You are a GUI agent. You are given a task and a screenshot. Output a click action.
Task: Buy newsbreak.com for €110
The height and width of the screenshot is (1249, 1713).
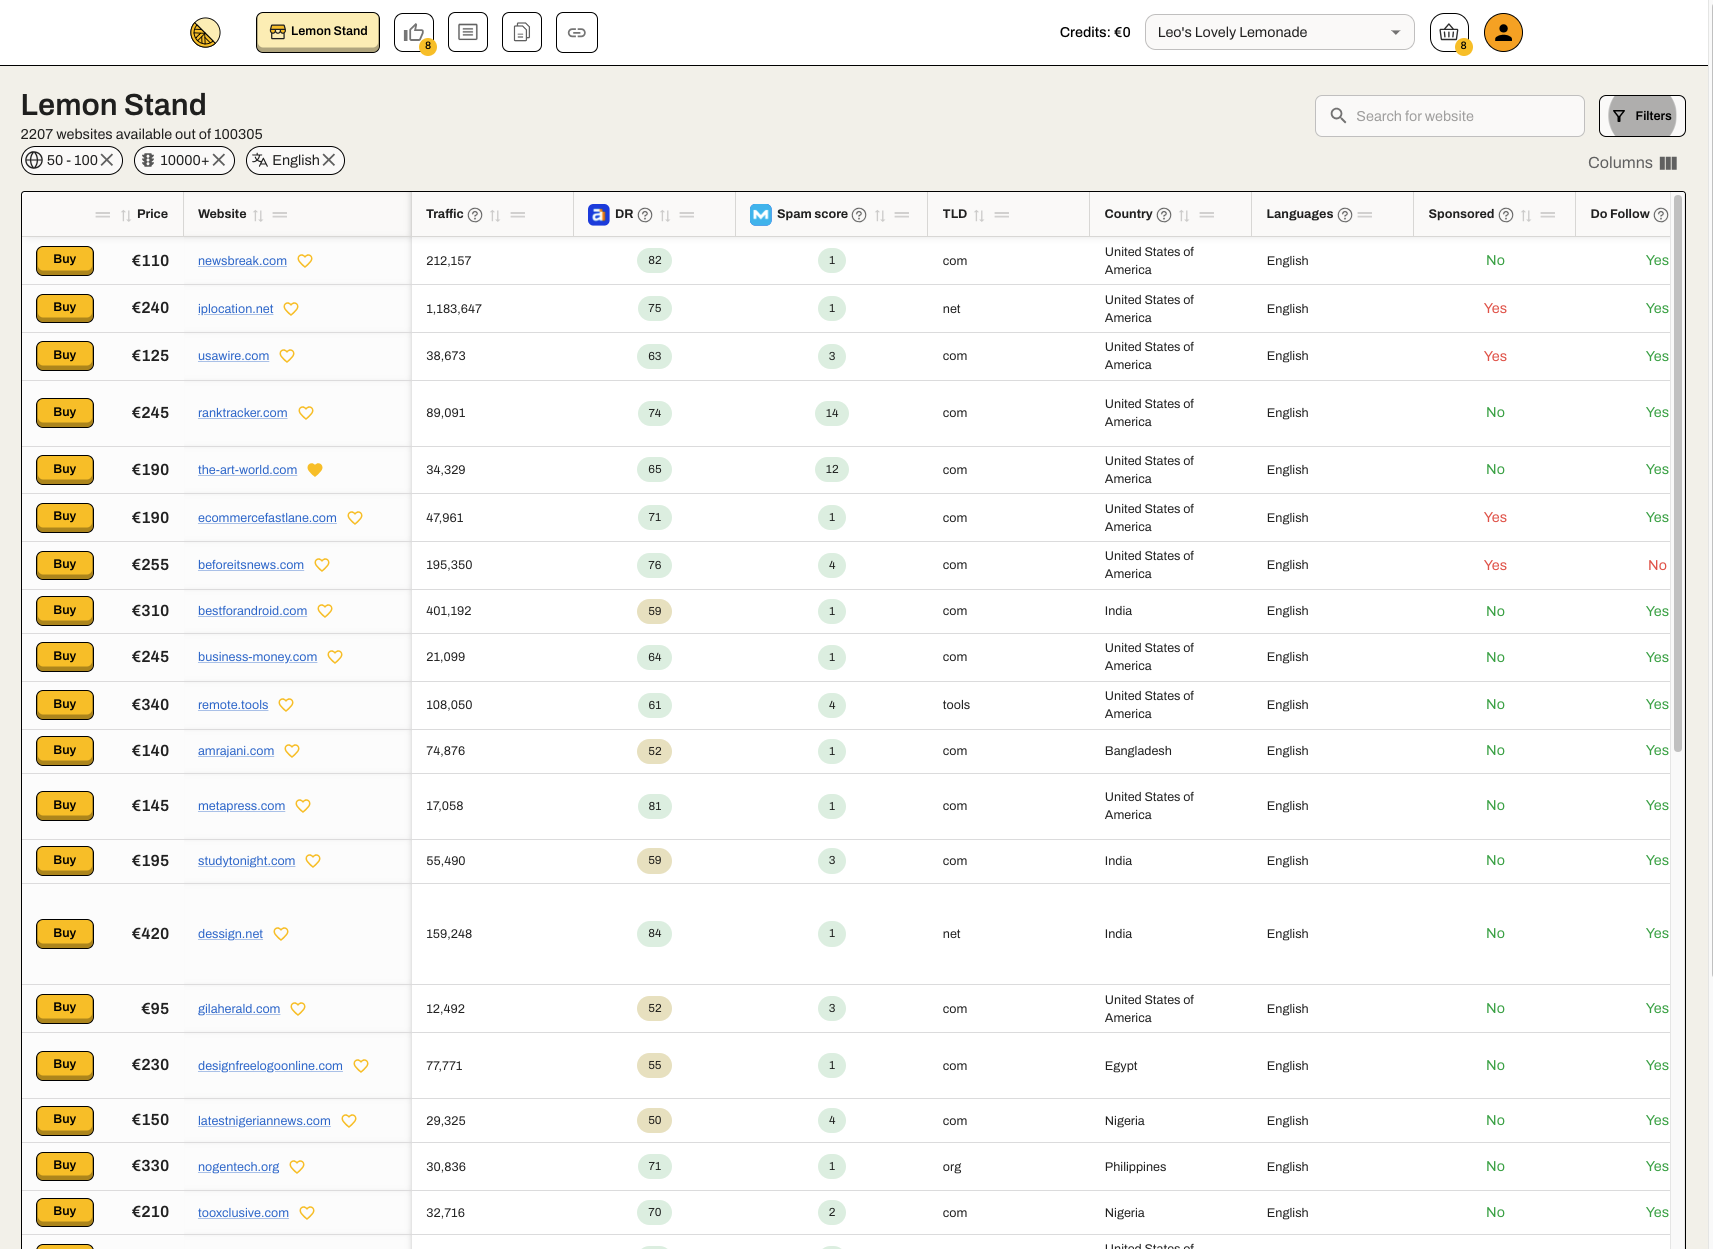coord(65,260)
